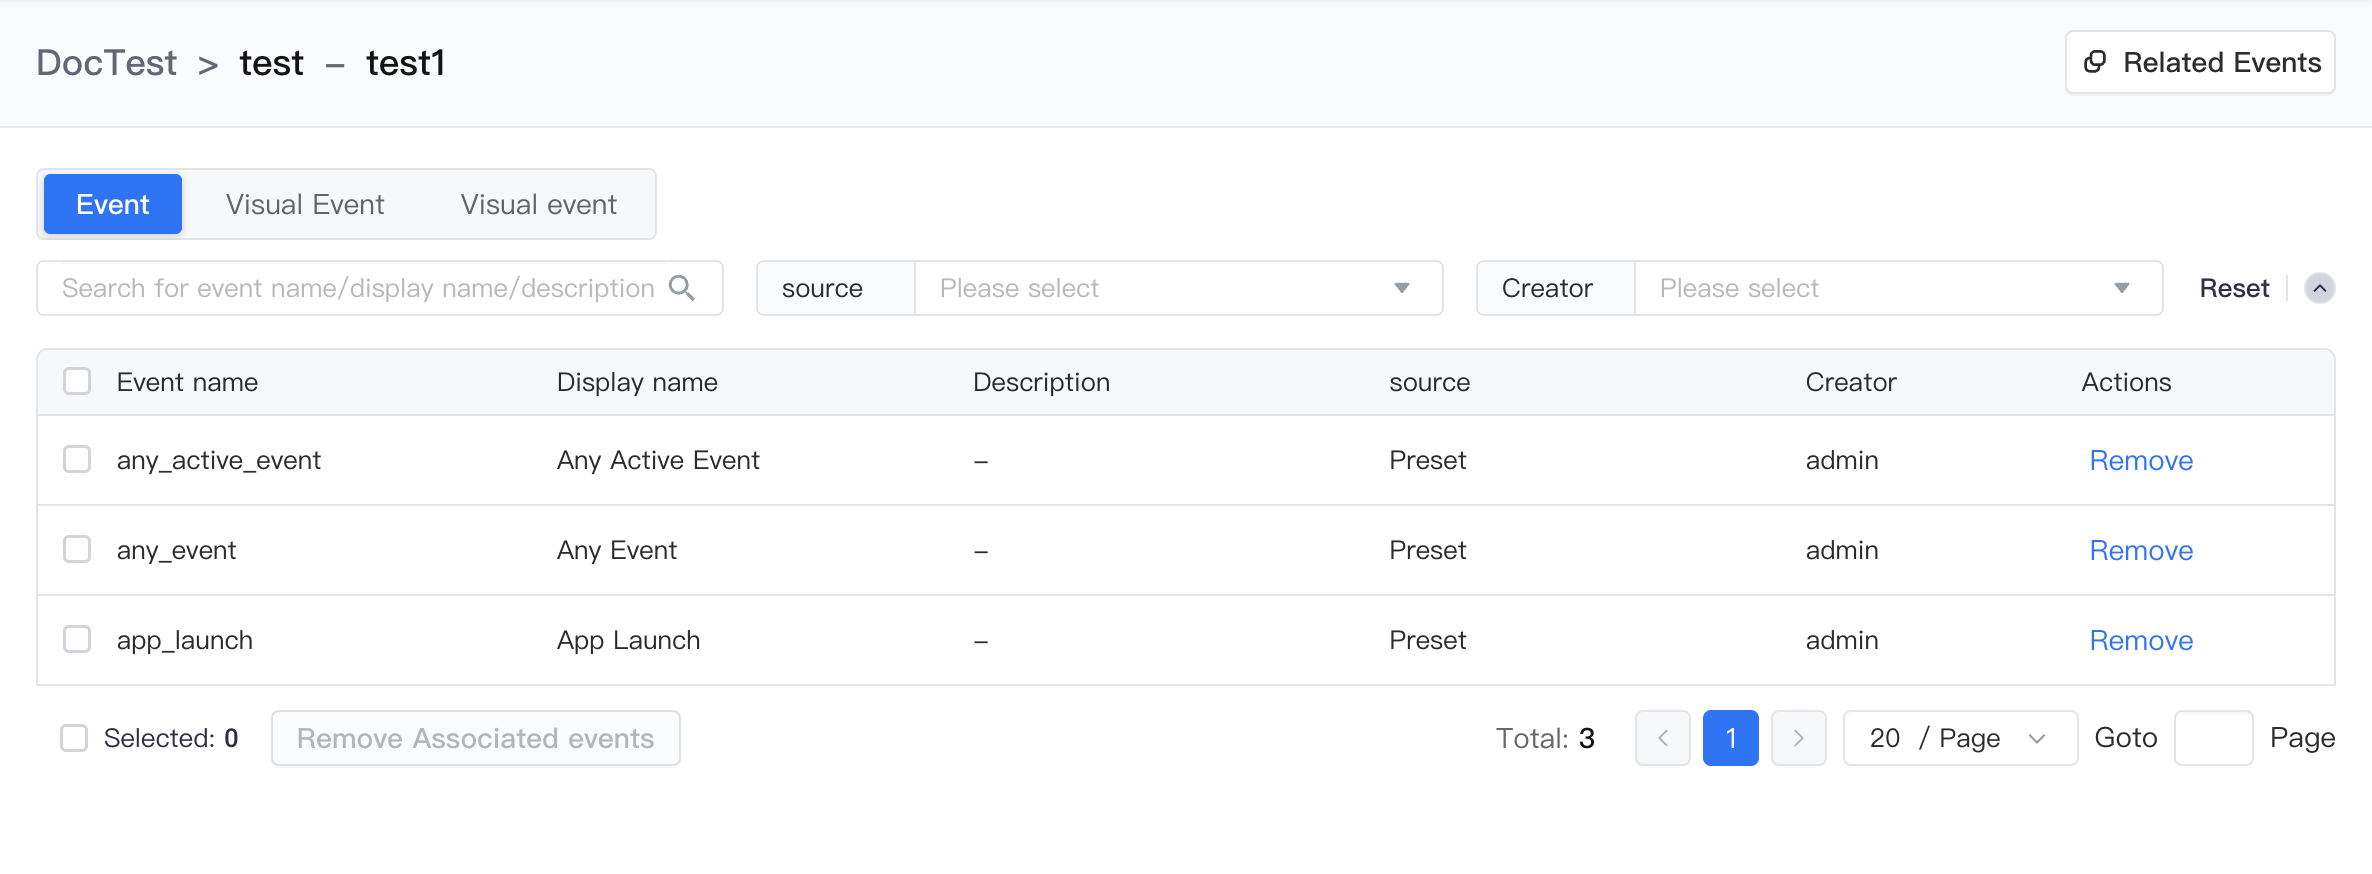Select page number 1 button
Viewport: 2372px width, 874px height.
tap(1731, 738)
